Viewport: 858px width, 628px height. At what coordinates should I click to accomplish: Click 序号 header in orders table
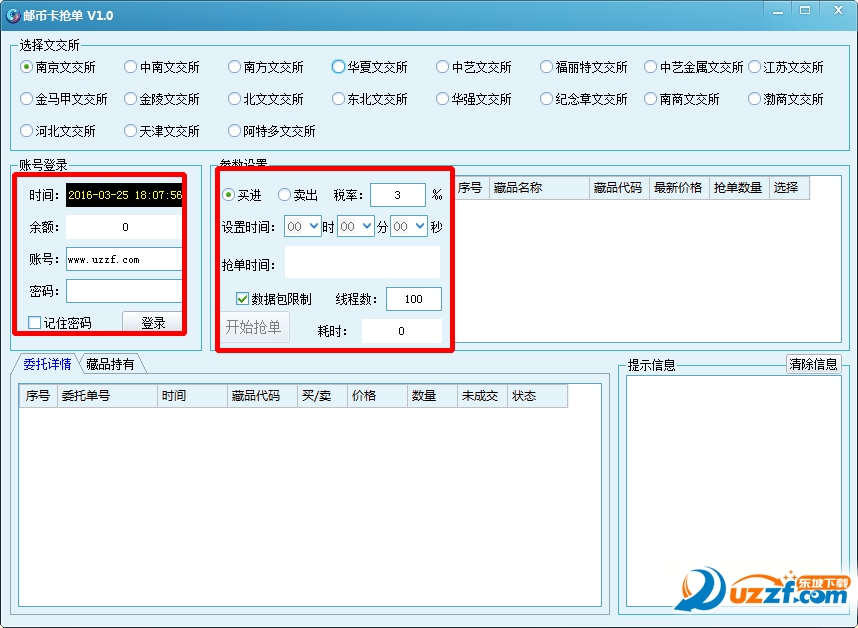(x=38, y=396)
